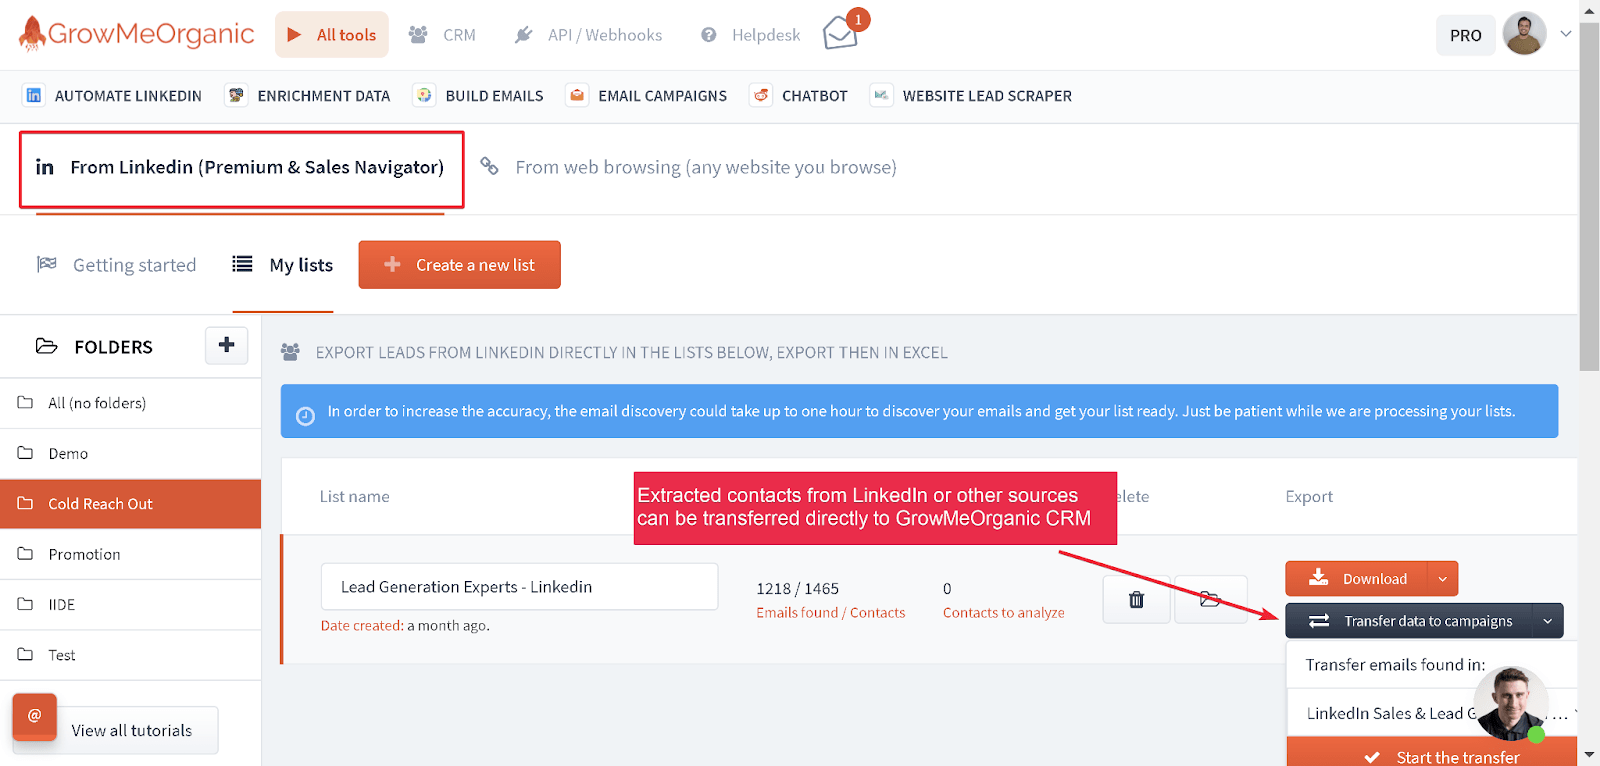
Task: Click the PRO plan badge
Action: (x=1465, y=35)
